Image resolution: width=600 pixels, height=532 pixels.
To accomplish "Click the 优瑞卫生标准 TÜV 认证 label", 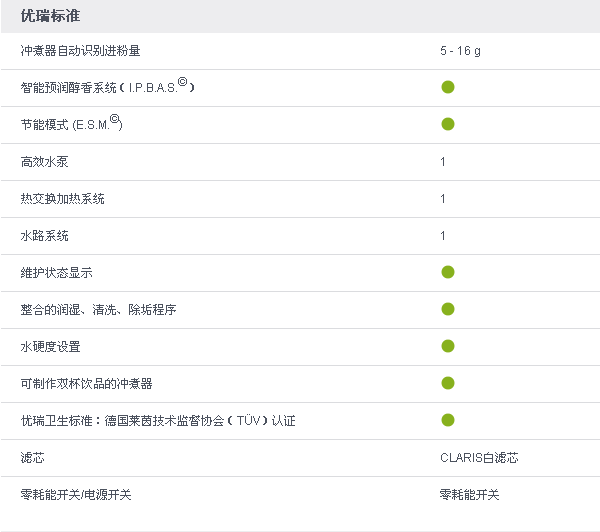I will [158, 421].
